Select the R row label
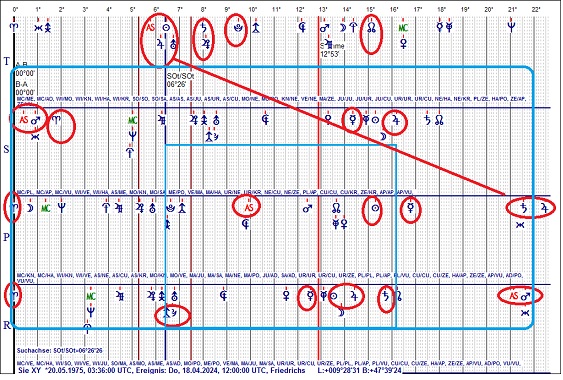Screen dimensions: 563x380 (x=7, y=325)
